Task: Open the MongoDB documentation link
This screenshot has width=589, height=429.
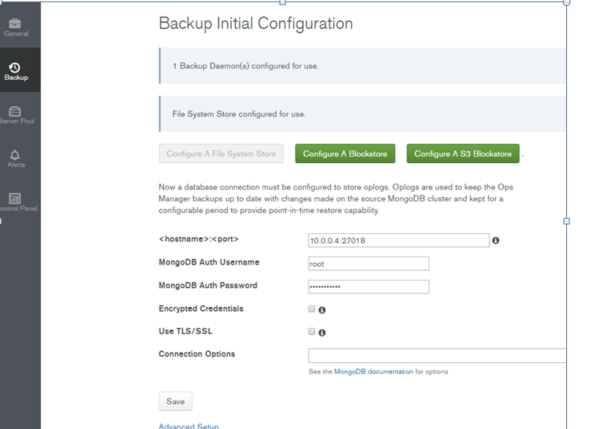Action: (x=374, y=372)
